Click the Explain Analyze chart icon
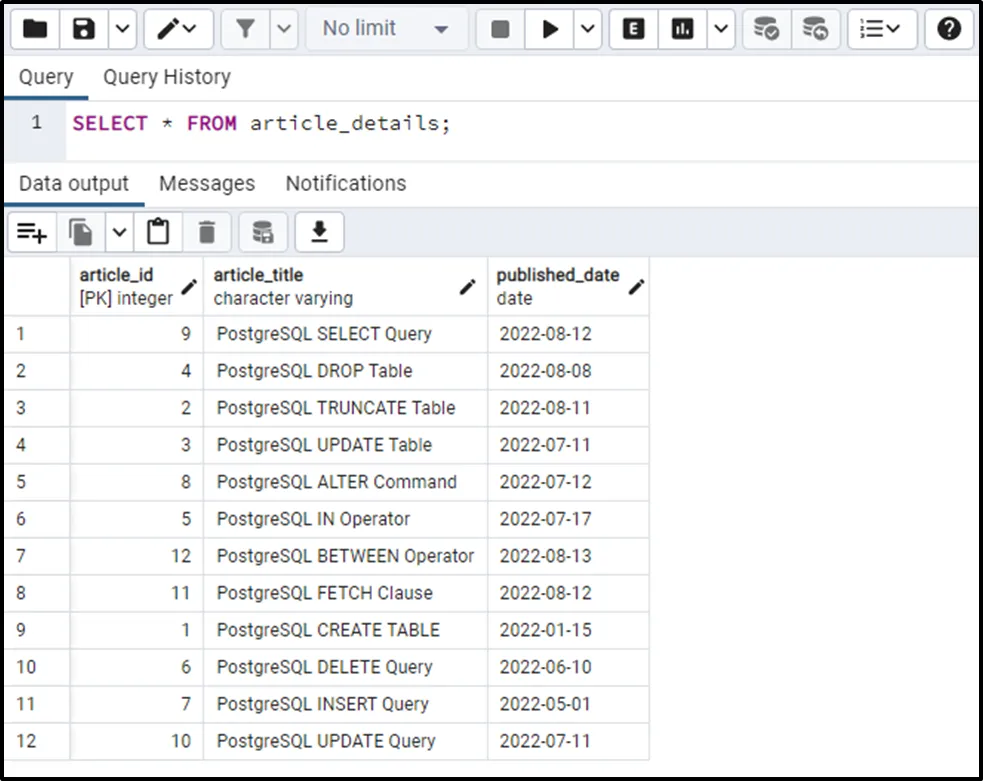 683,30
